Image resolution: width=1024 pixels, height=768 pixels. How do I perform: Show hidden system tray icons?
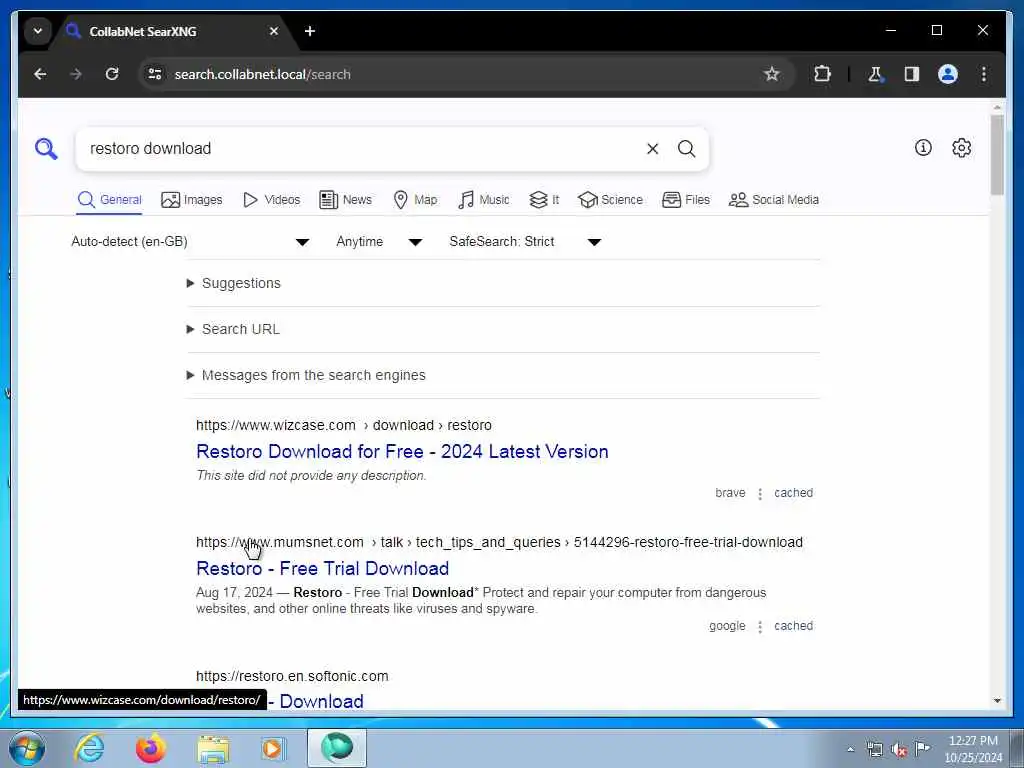(850, 750)
